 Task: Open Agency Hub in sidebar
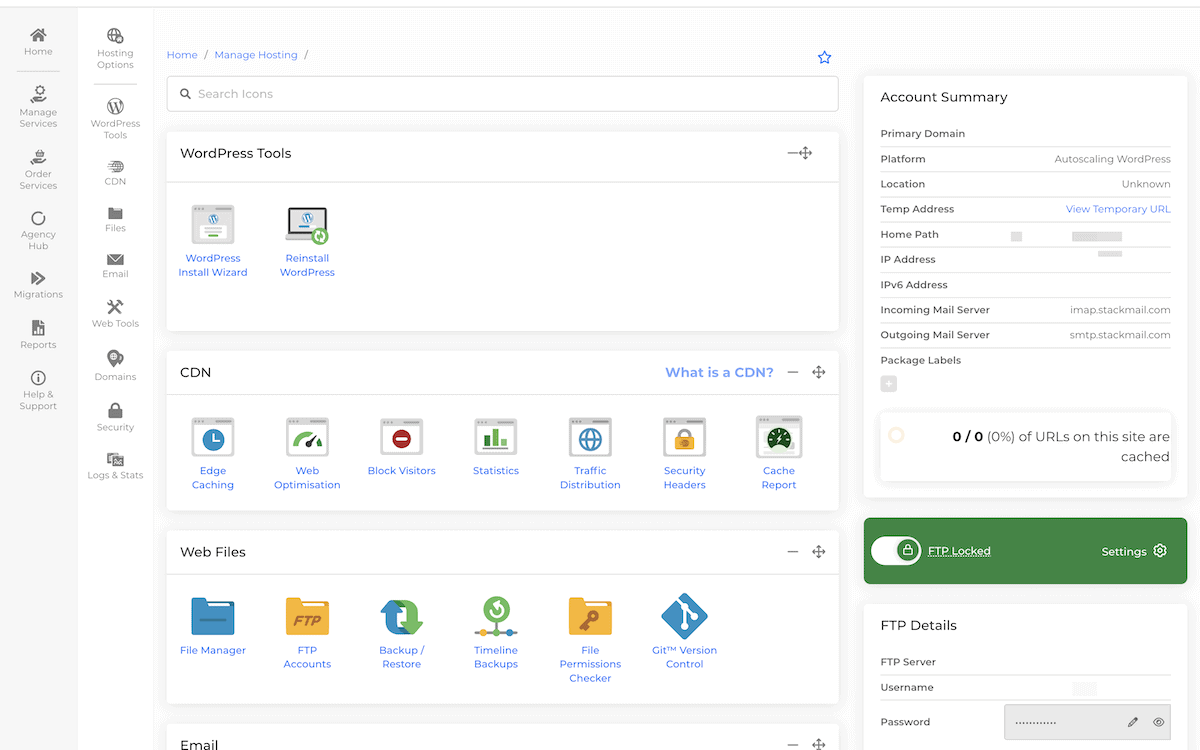tap(38, 231)
